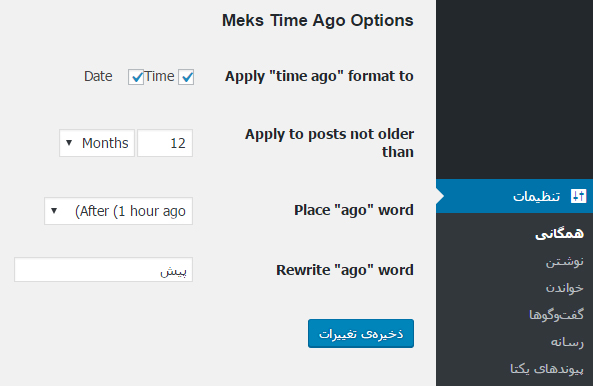Image resolution: width=593 pixels, height=386 pixels.
Task: Click the Time checkbox label
Action: click(x=159, y=76)
